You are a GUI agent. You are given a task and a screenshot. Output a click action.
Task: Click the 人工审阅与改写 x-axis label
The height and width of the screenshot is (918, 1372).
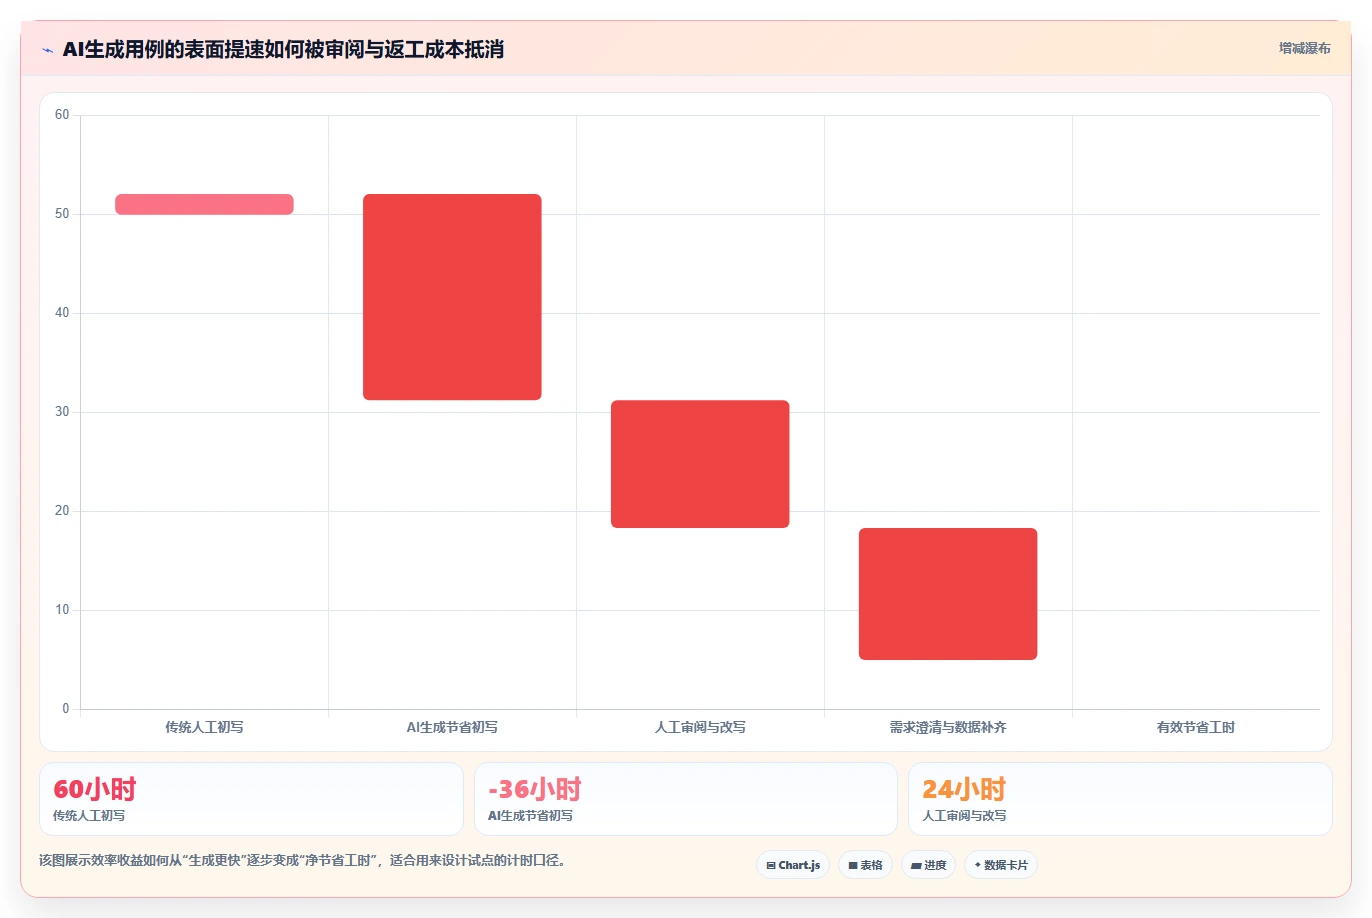pos(700,727)
